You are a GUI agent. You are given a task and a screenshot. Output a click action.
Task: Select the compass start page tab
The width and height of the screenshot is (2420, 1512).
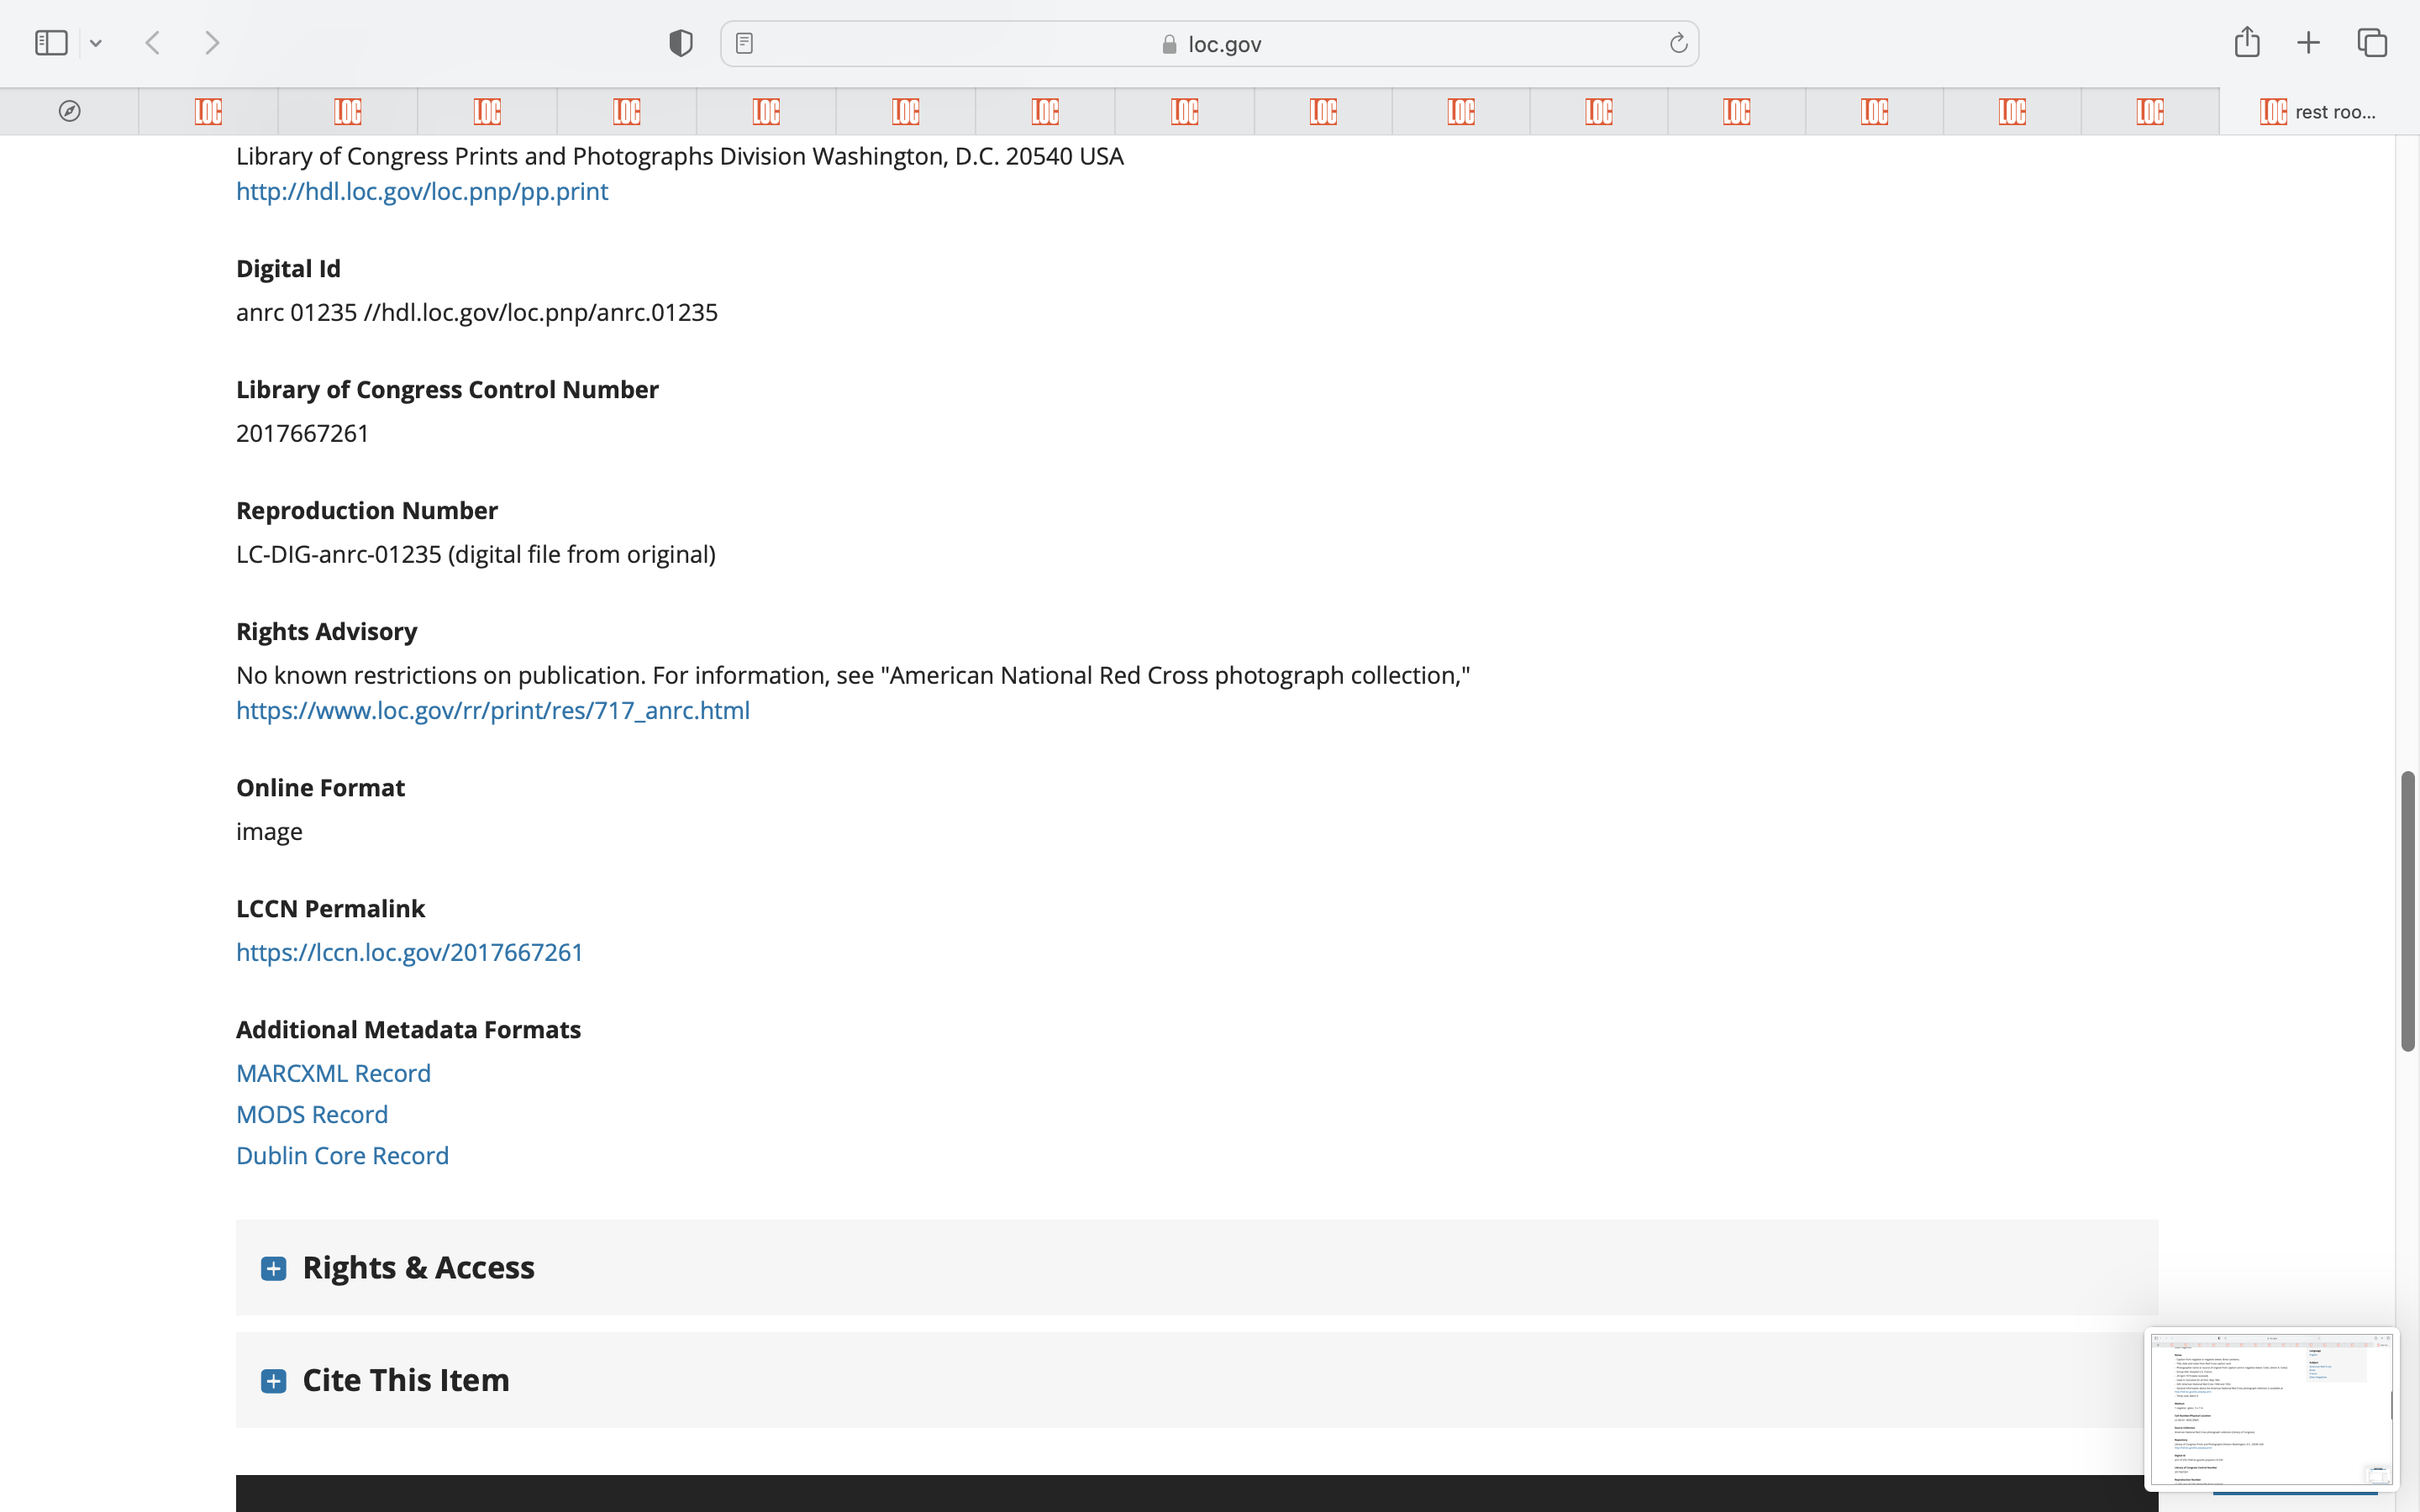[x=69, y=111]
